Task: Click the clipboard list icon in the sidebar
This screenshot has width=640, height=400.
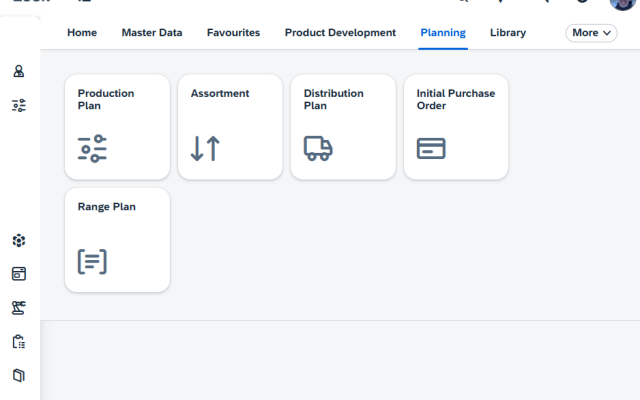Action: point(19,341)
